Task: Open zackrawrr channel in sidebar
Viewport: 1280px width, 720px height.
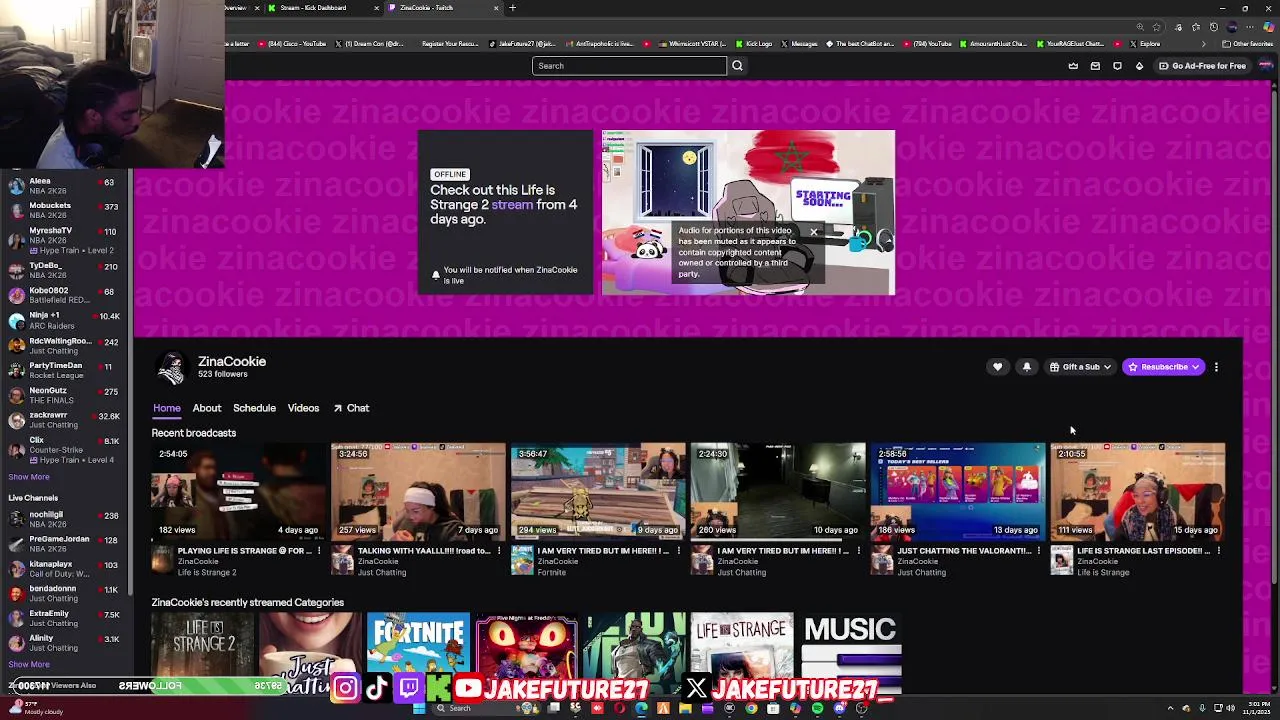Action: [x=66, y=420]
